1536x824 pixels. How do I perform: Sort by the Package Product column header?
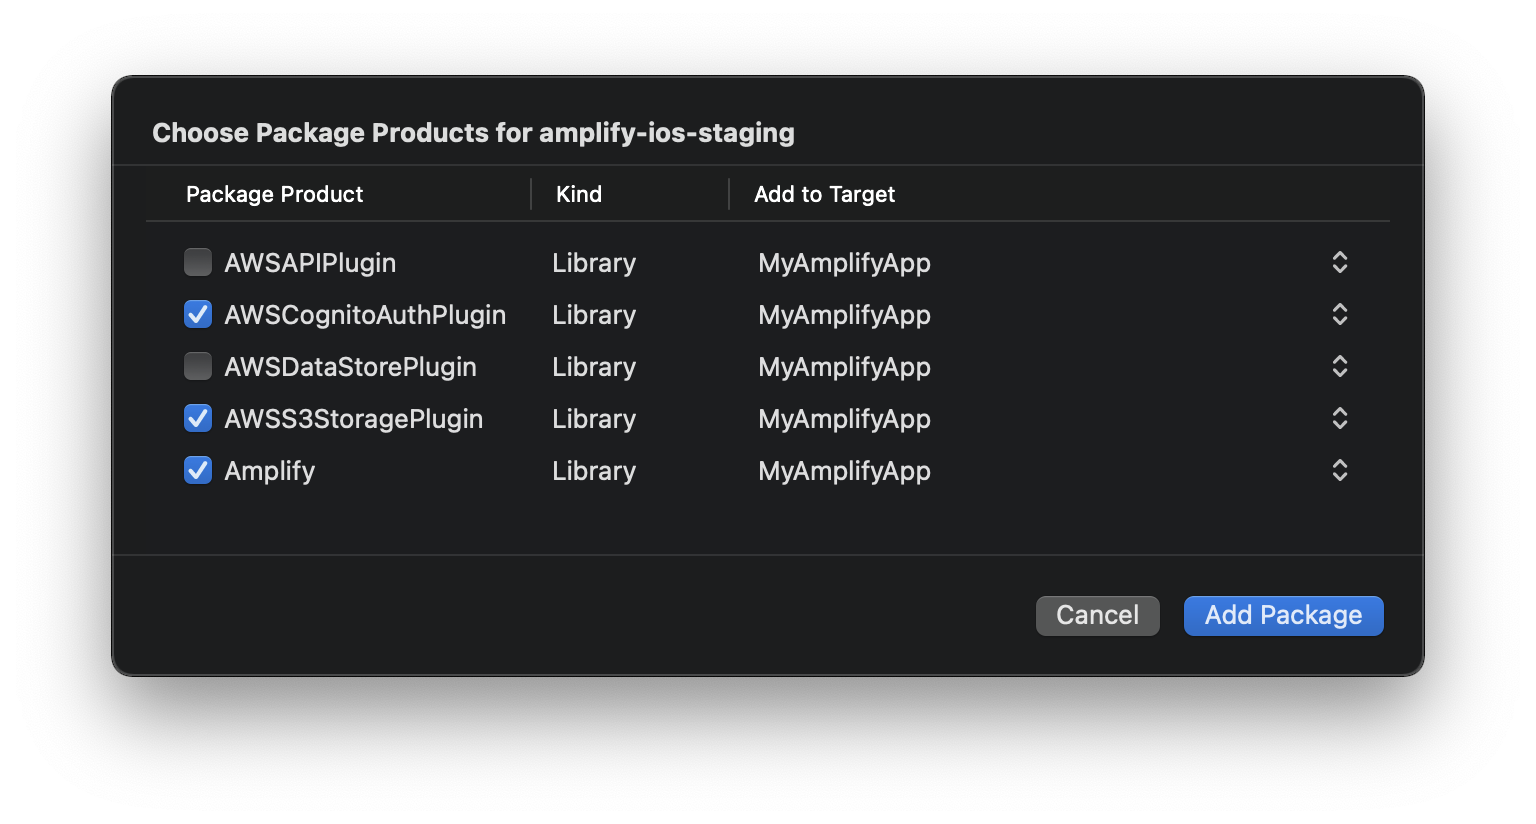pos(275,194)
